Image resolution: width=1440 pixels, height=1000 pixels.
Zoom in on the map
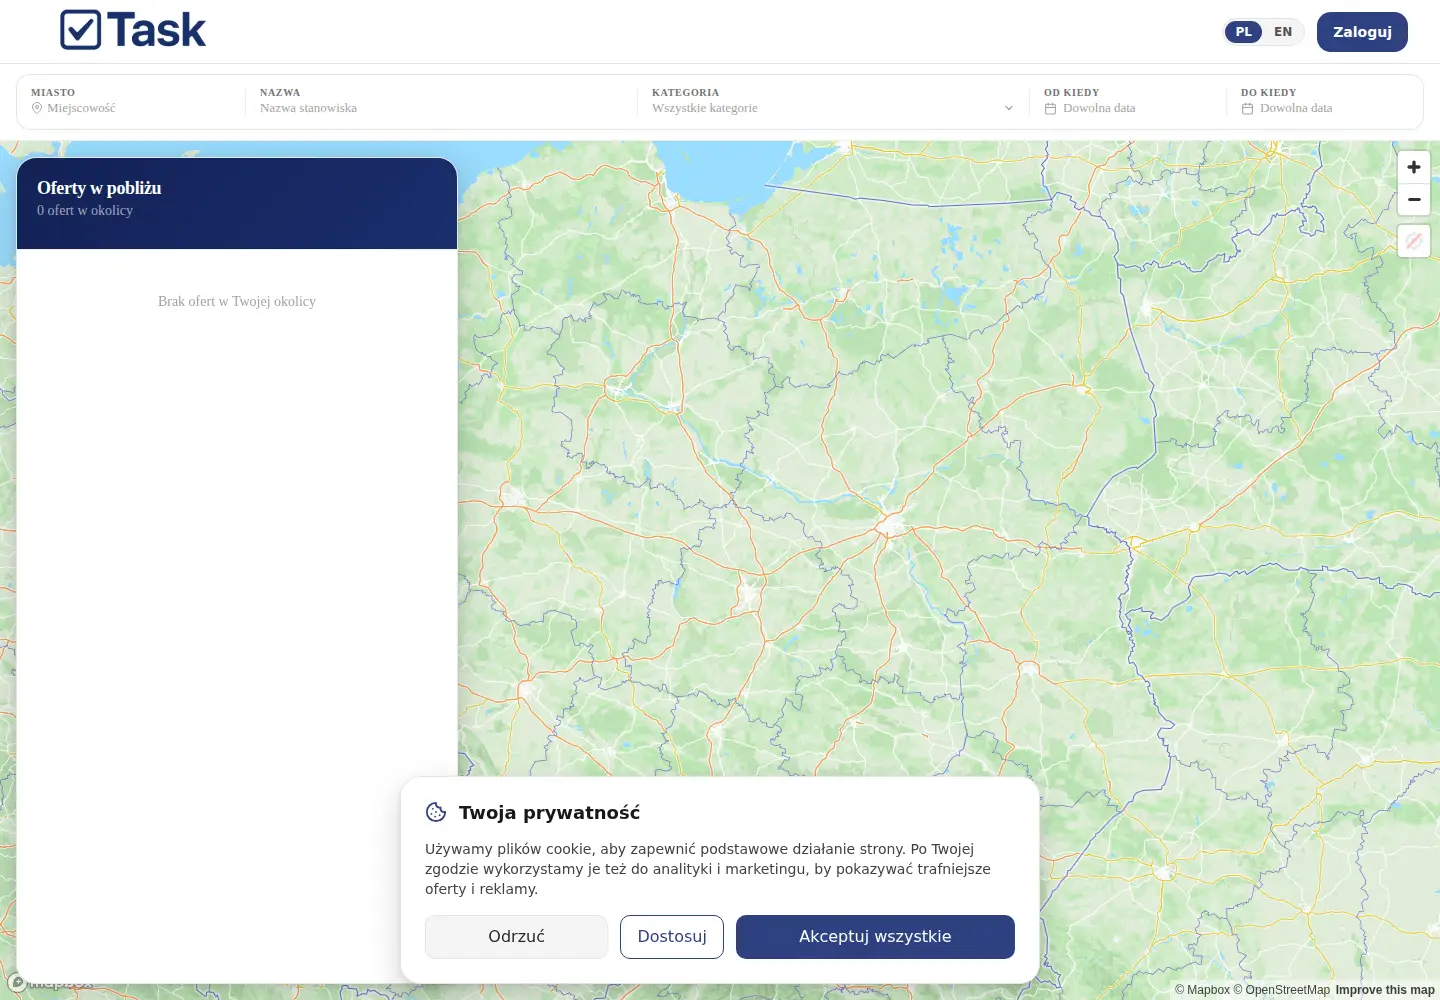coord(1414,167)
